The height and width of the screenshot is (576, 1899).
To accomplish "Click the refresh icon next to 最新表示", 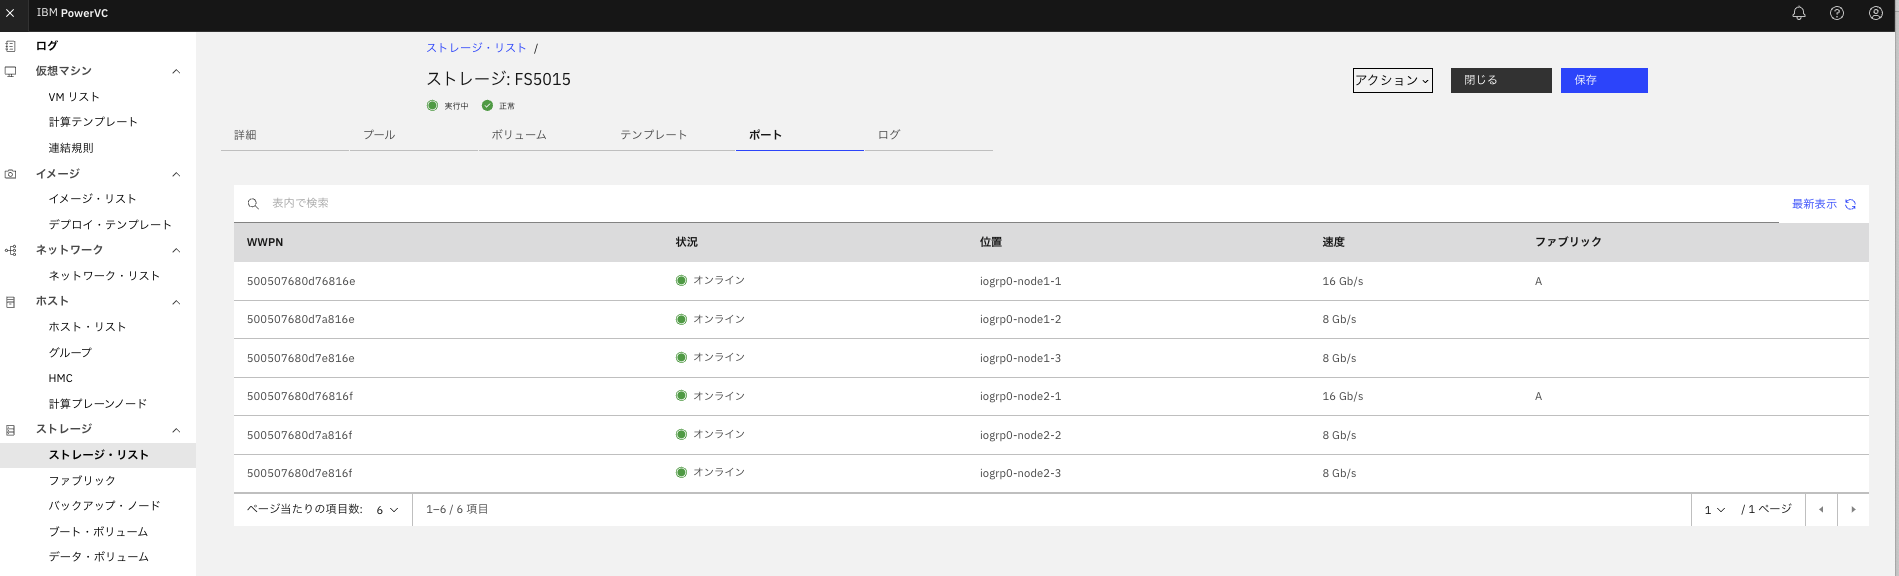I will click(1850, 204).
